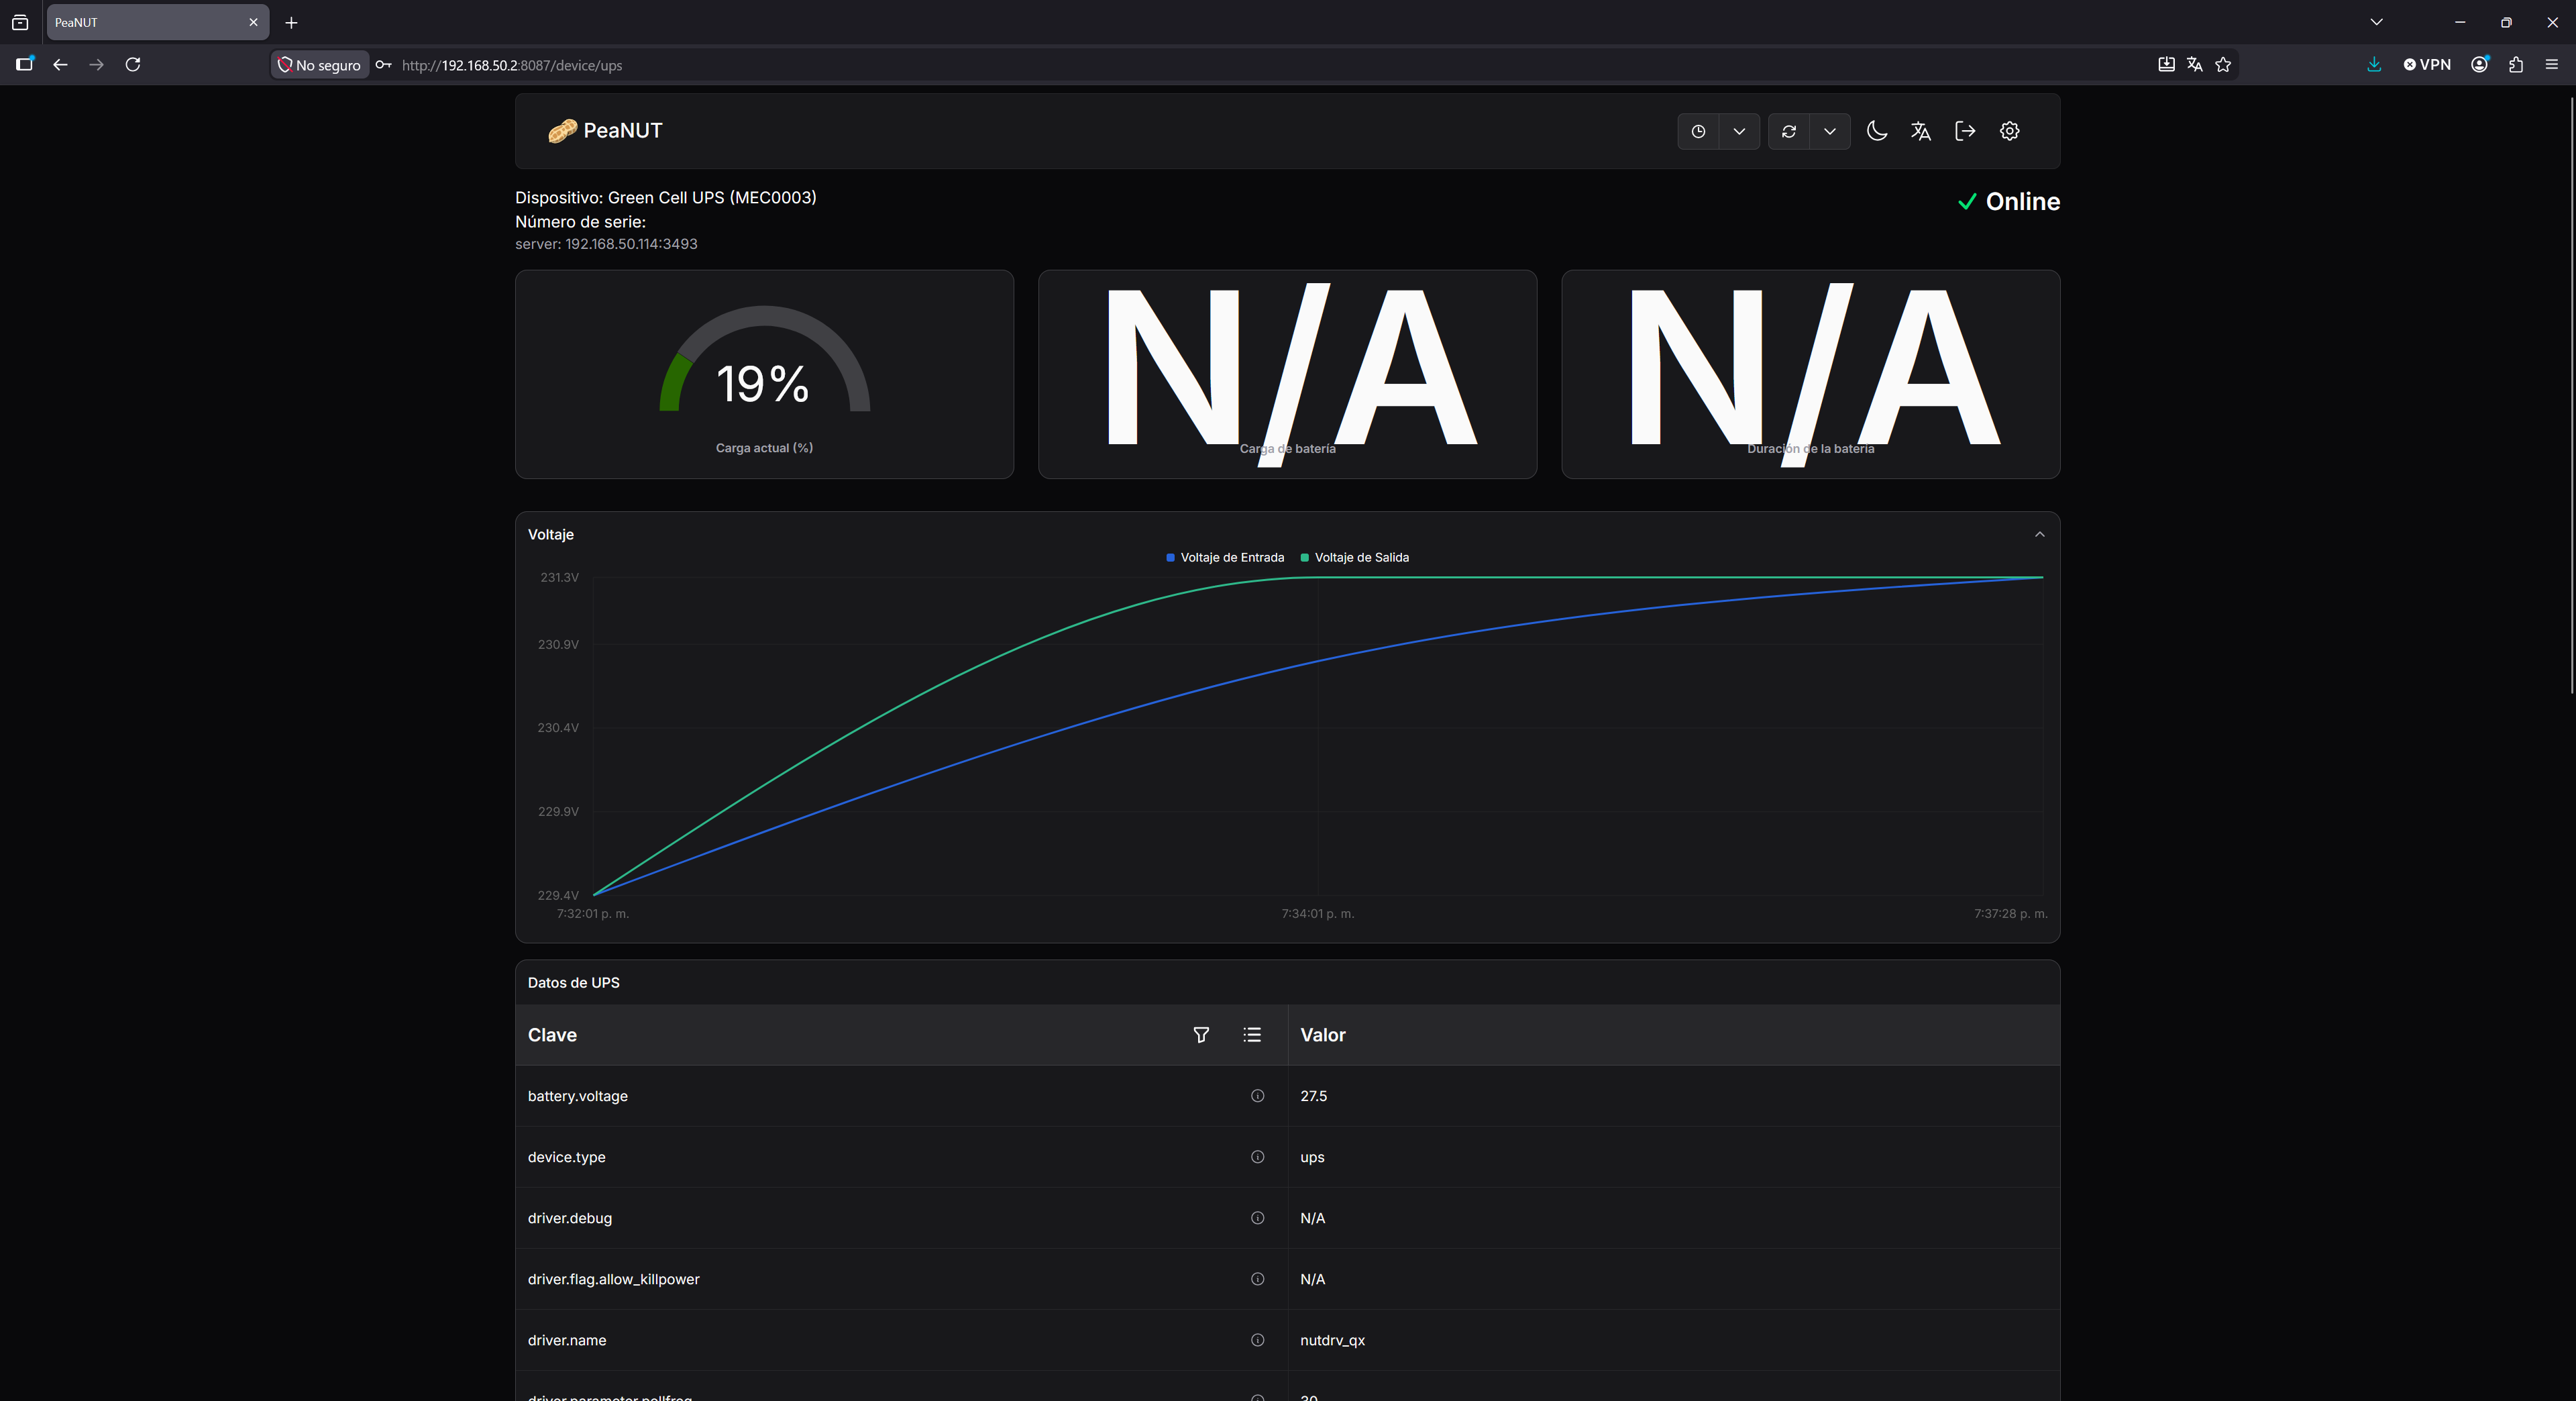Open PeaNUT settings gear
2576x1401 pixels.
[x=2010, y=131]
